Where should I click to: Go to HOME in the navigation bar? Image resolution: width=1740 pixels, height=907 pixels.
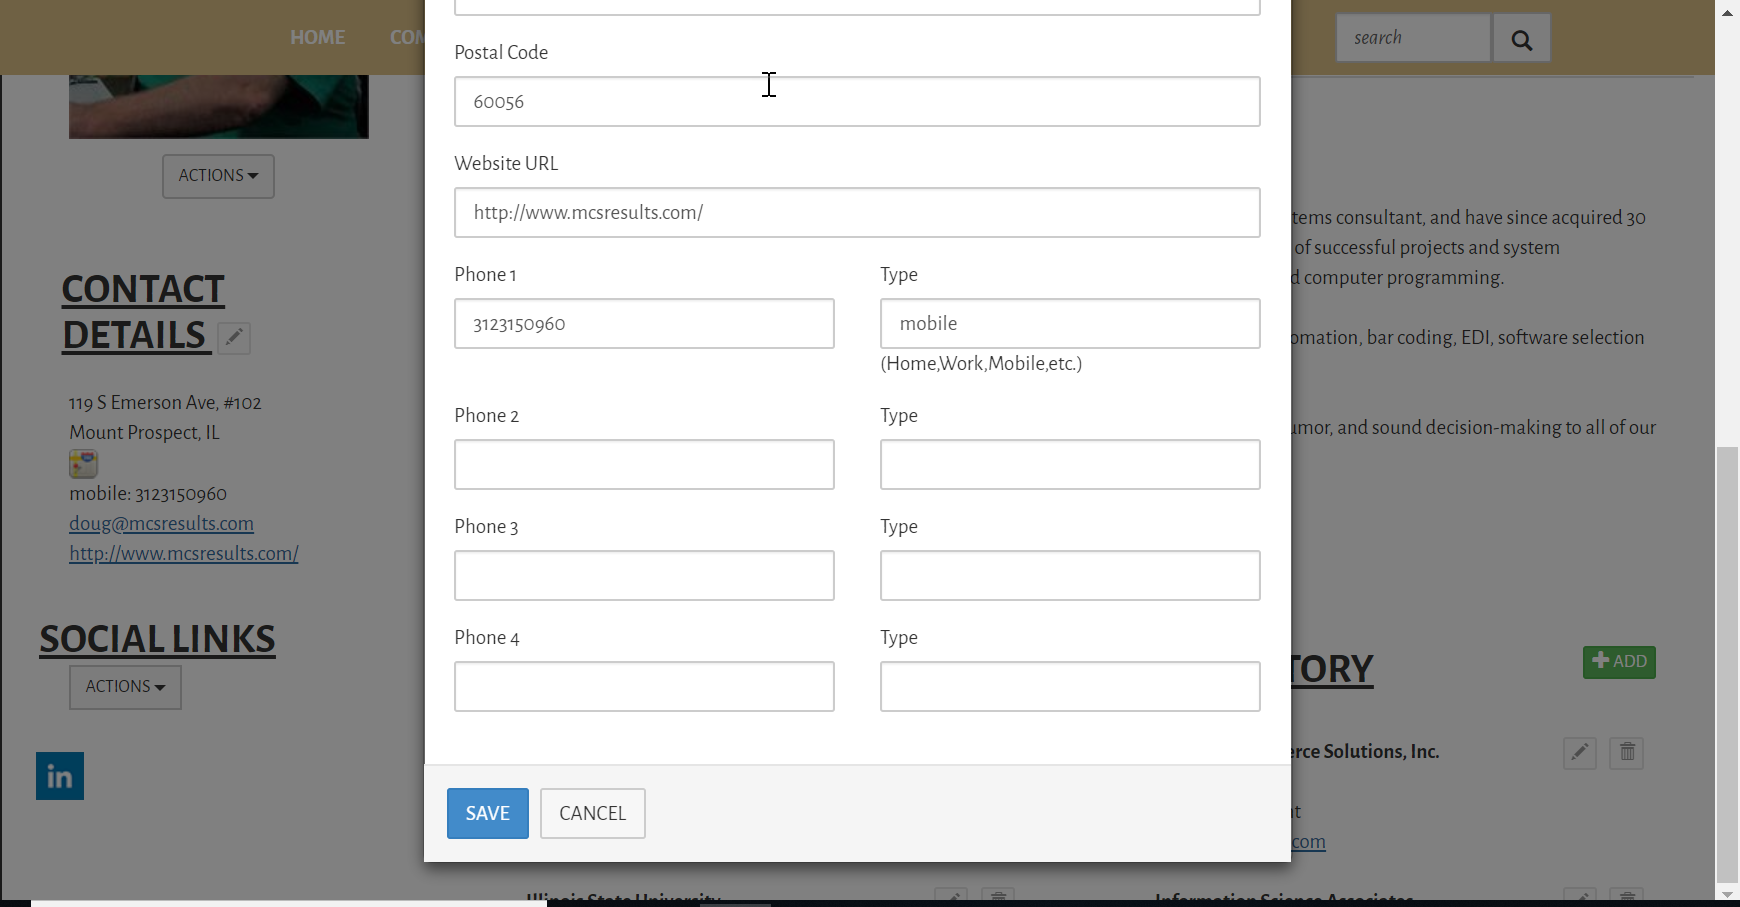(318, 37)
